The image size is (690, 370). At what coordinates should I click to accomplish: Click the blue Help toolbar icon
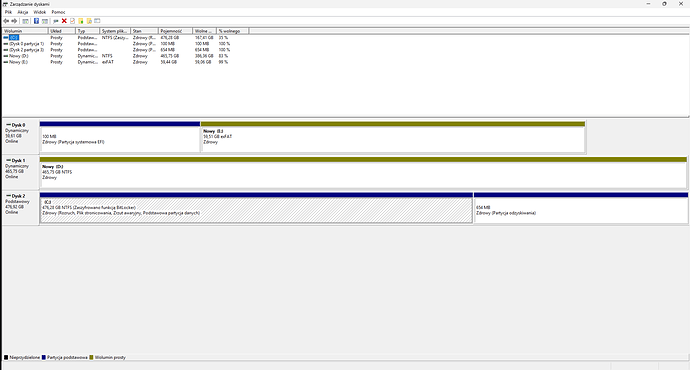pos(36,21)
